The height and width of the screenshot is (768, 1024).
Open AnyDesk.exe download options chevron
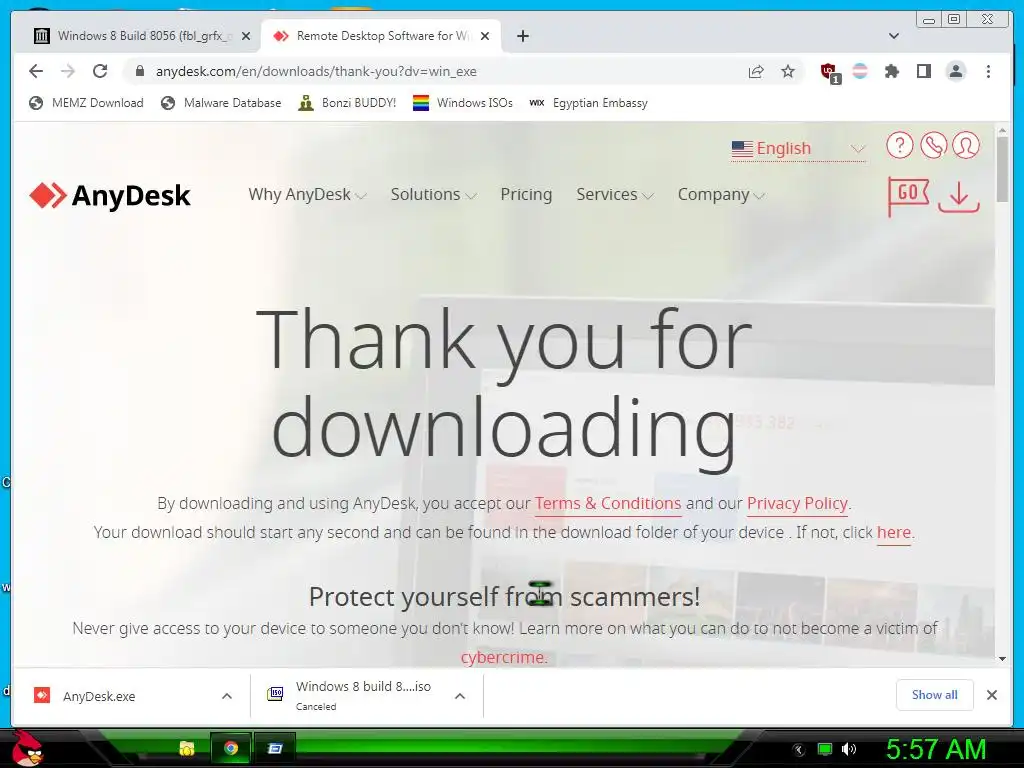click(x=227, y=696)
